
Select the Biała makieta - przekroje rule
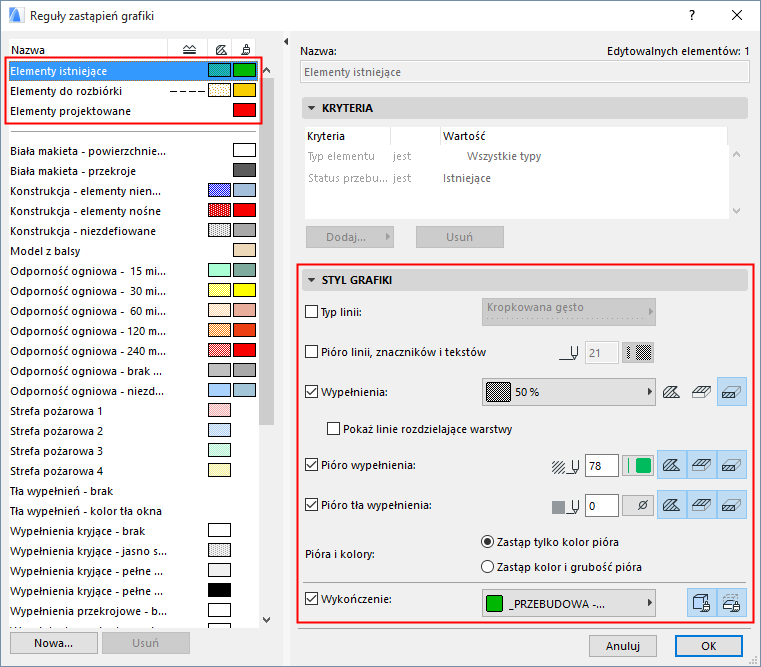click(132, 171)
